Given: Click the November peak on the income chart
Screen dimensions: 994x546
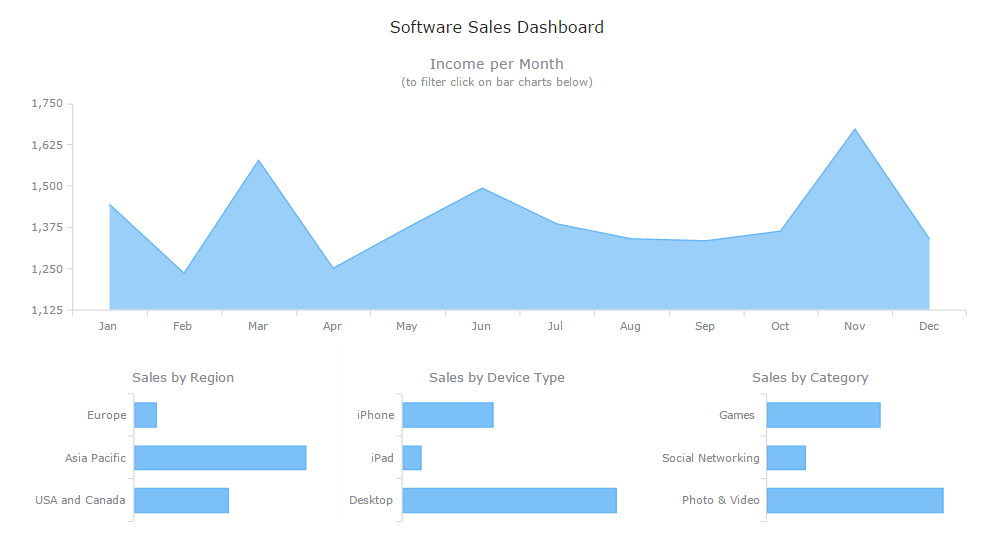Looking at the screenshot, I should coord(855,130).
